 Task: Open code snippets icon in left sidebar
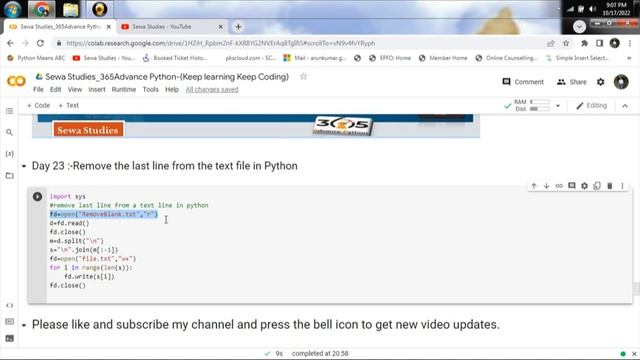pos(9,305)
